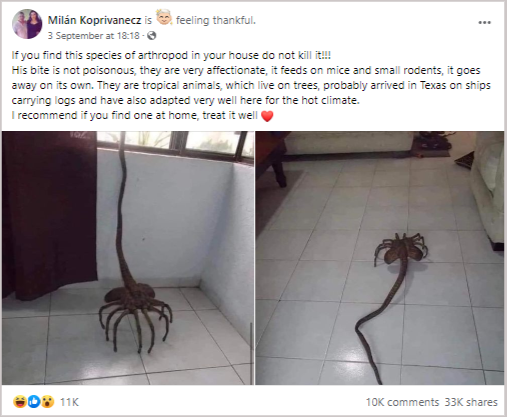The height and width of the screenshot is (417, 507).
Task: View the 10K comments
Action: tap(402, 402)
